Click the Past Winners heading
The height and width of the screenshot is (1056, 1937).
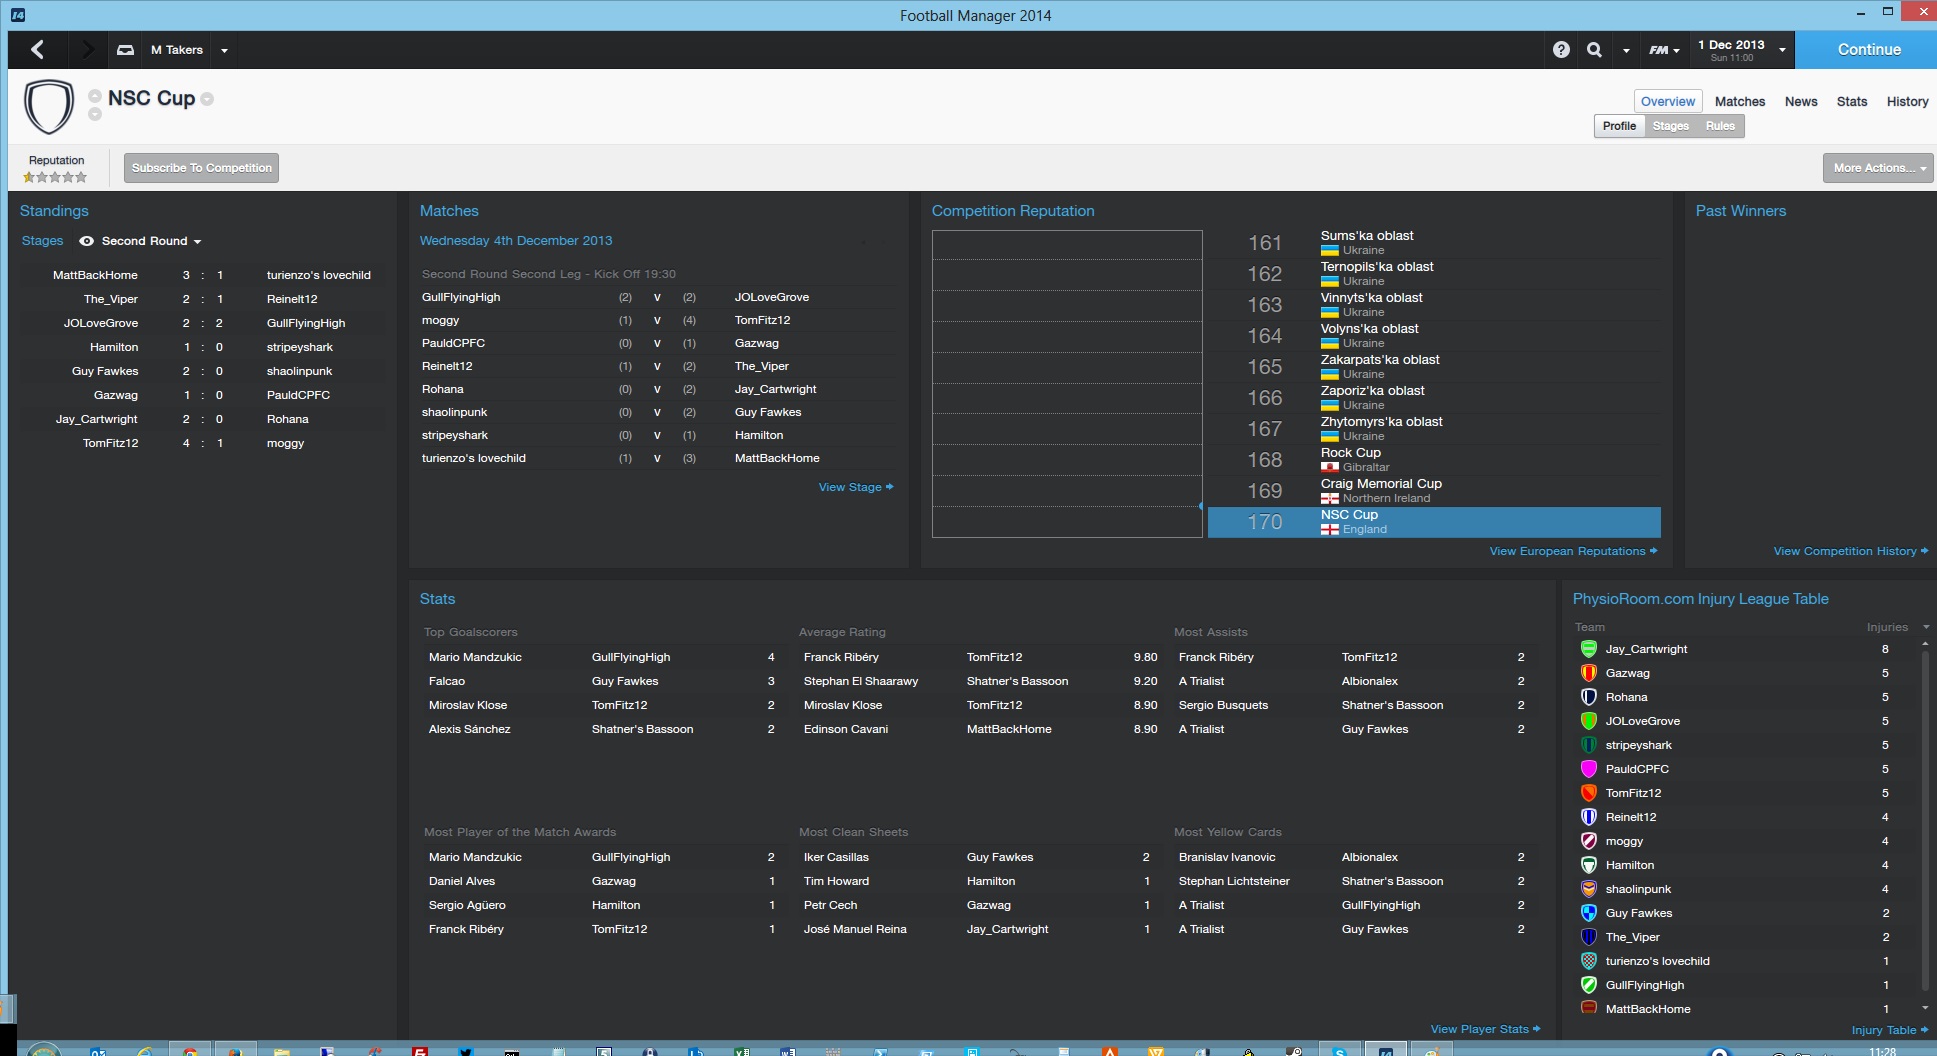tap(1740, 211)
